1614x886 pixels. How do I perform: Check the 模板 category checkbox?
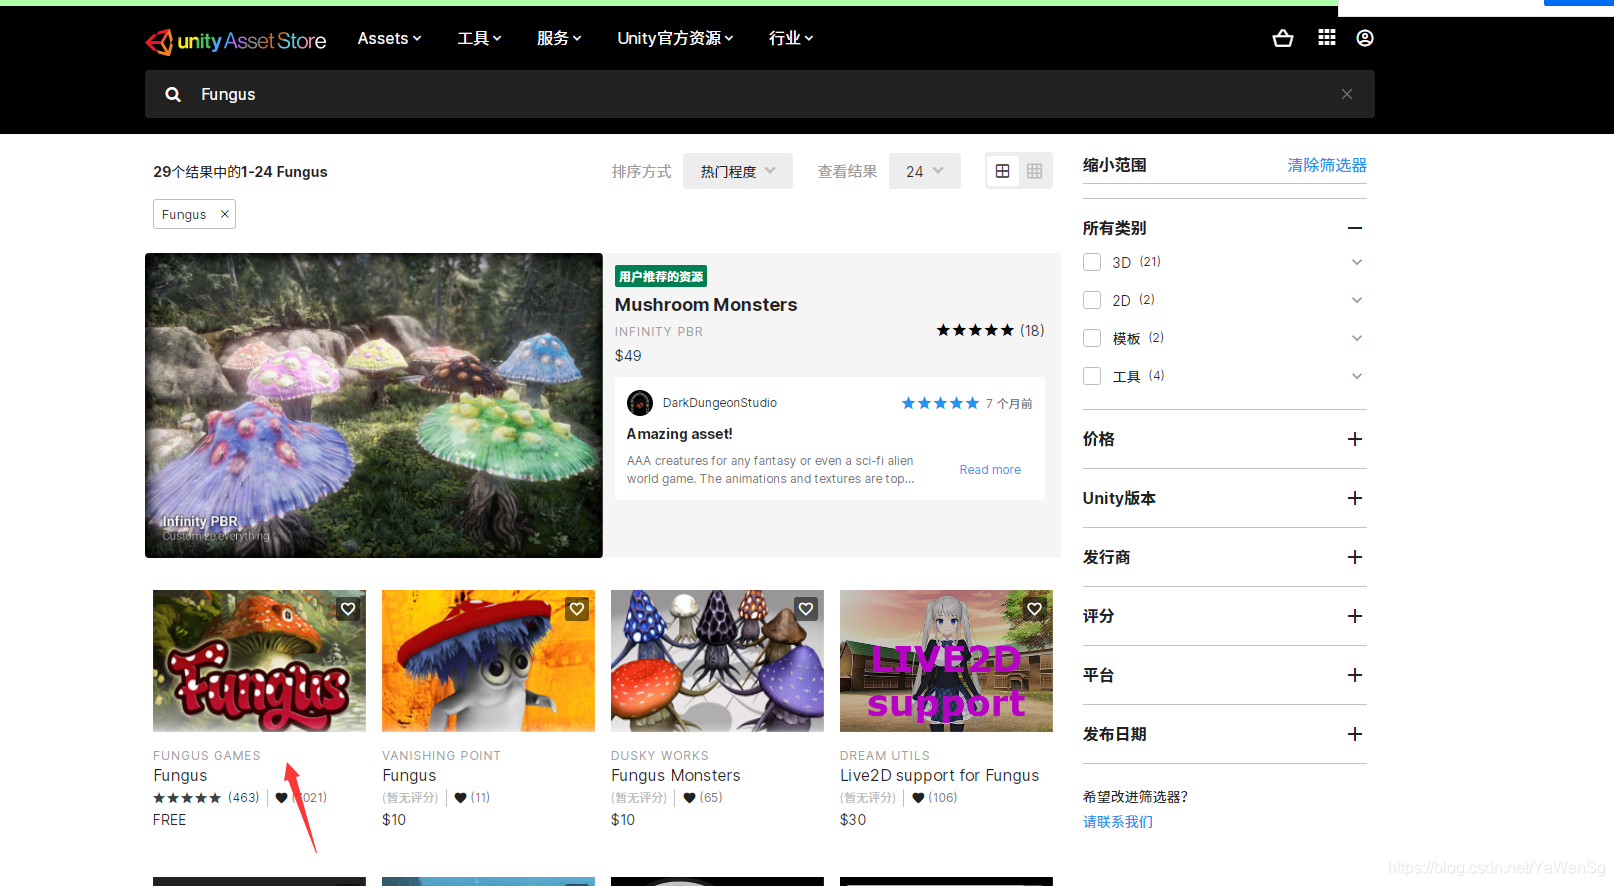(x=1092, y=338)
